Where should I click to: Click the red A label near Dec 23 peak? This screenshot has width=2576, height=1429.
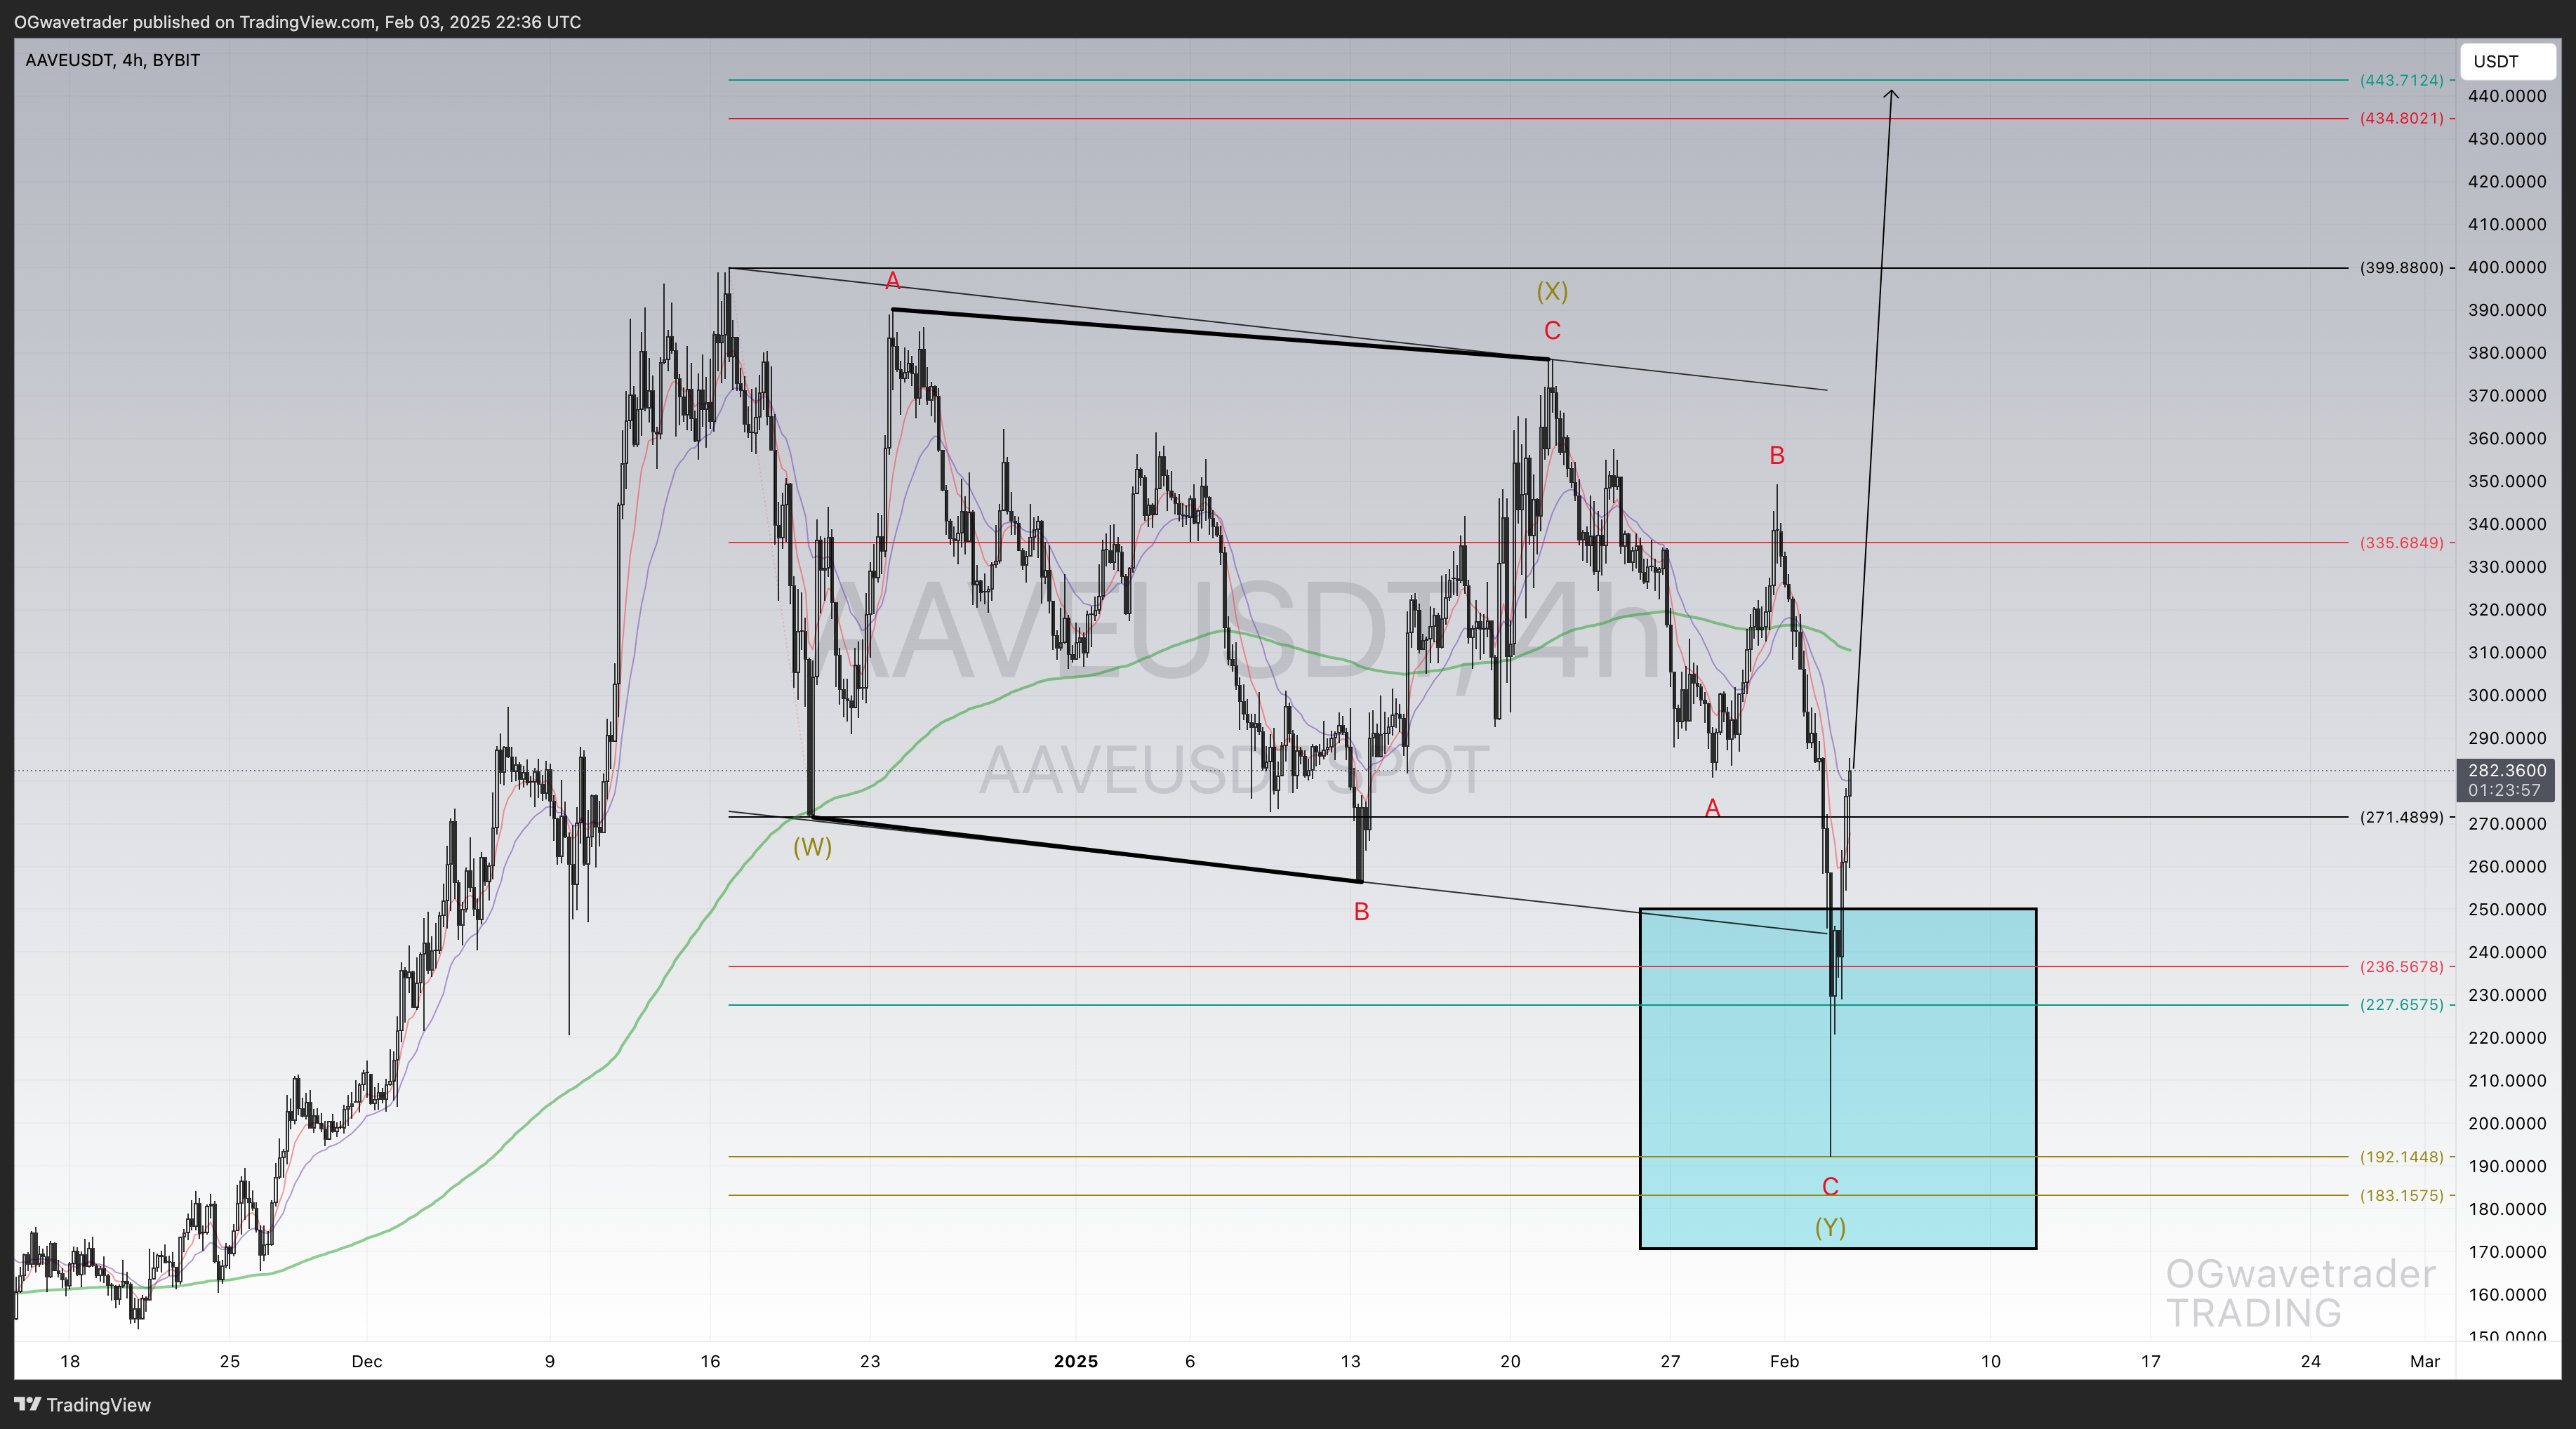click(x=893, y=281)
